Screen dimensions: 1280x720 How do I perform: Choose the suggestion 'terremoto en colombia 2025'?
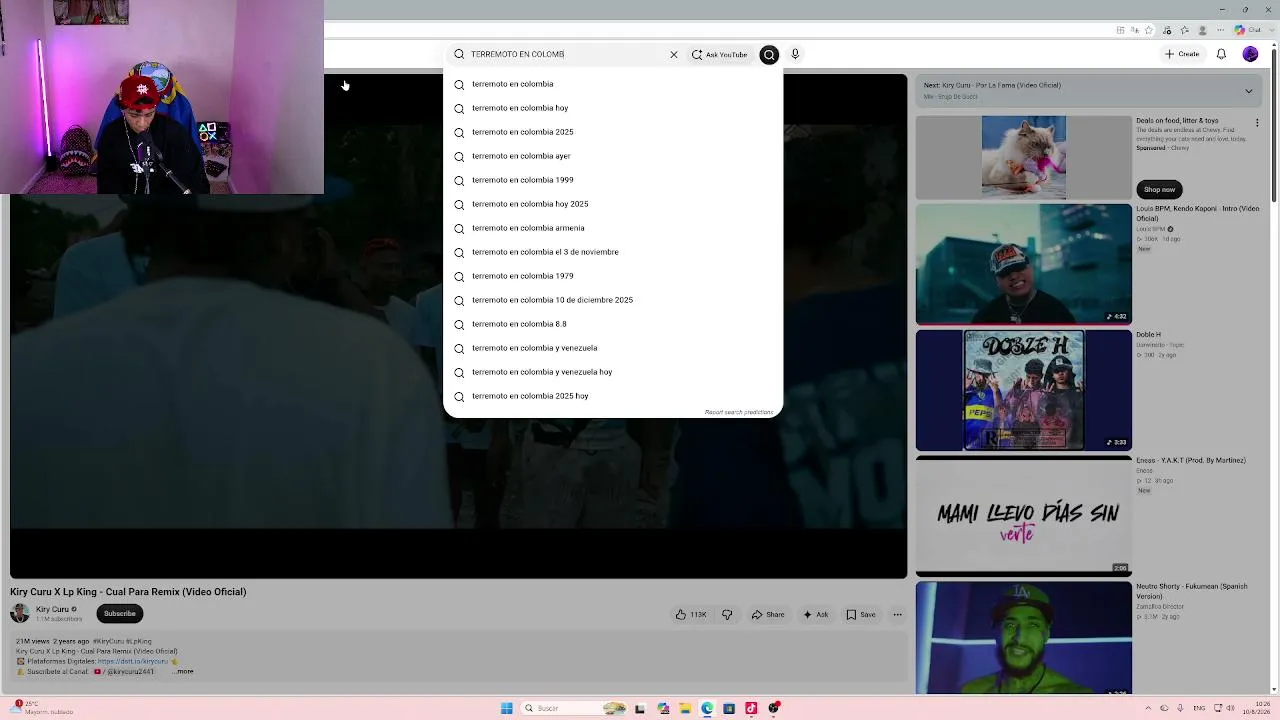point(613,132)
